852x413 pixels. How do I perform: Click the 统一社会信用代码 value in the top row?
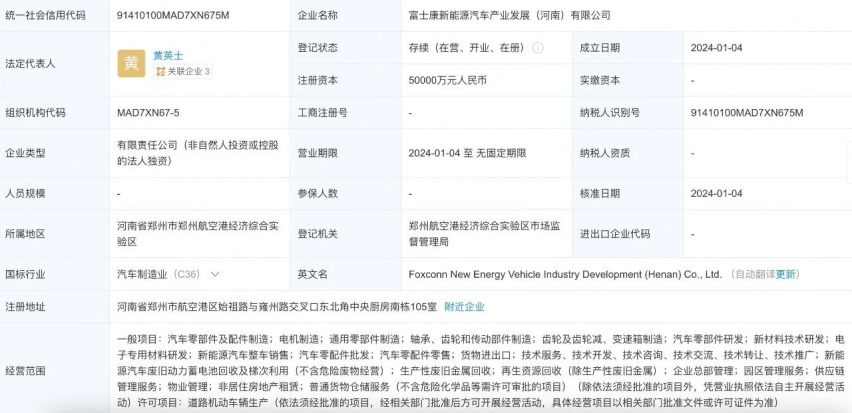pyautogui.click(x=173, y=15)
